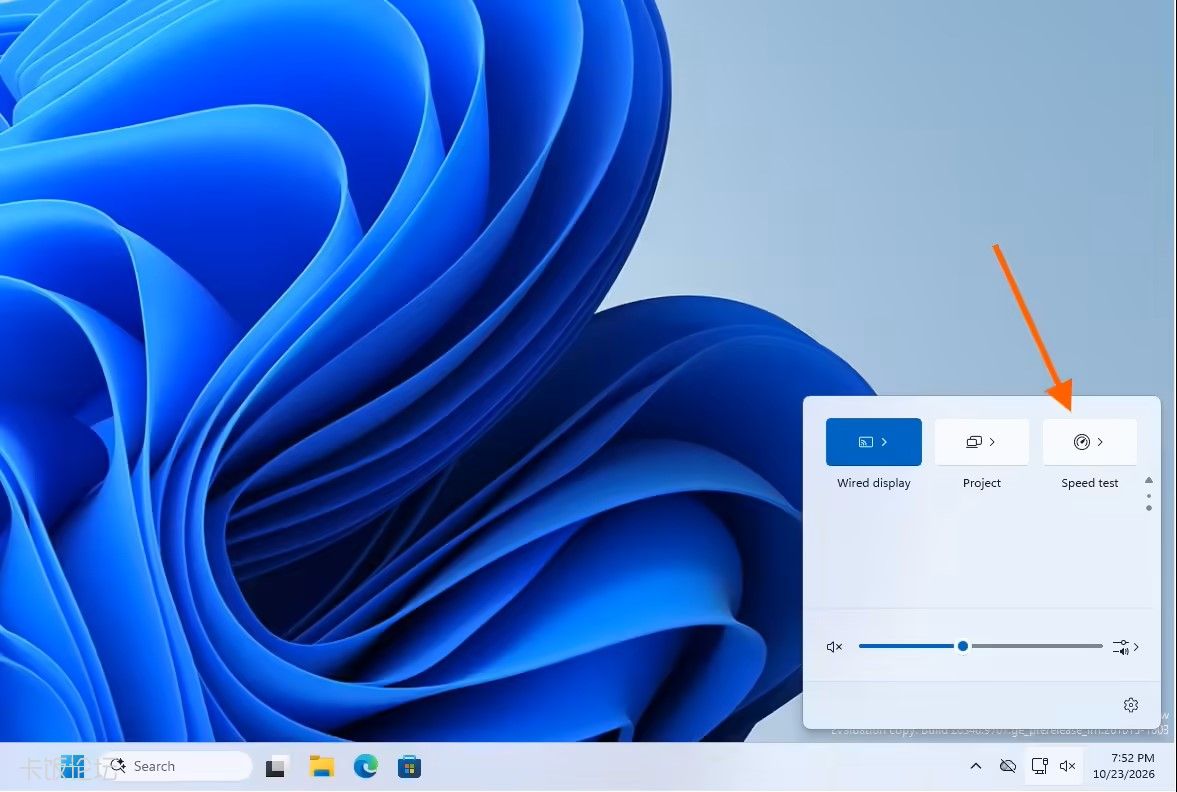The width and height of the screenshot is (1177, 792).
Task: Open Project options via its chevron
Action: (x=992, y=441)
